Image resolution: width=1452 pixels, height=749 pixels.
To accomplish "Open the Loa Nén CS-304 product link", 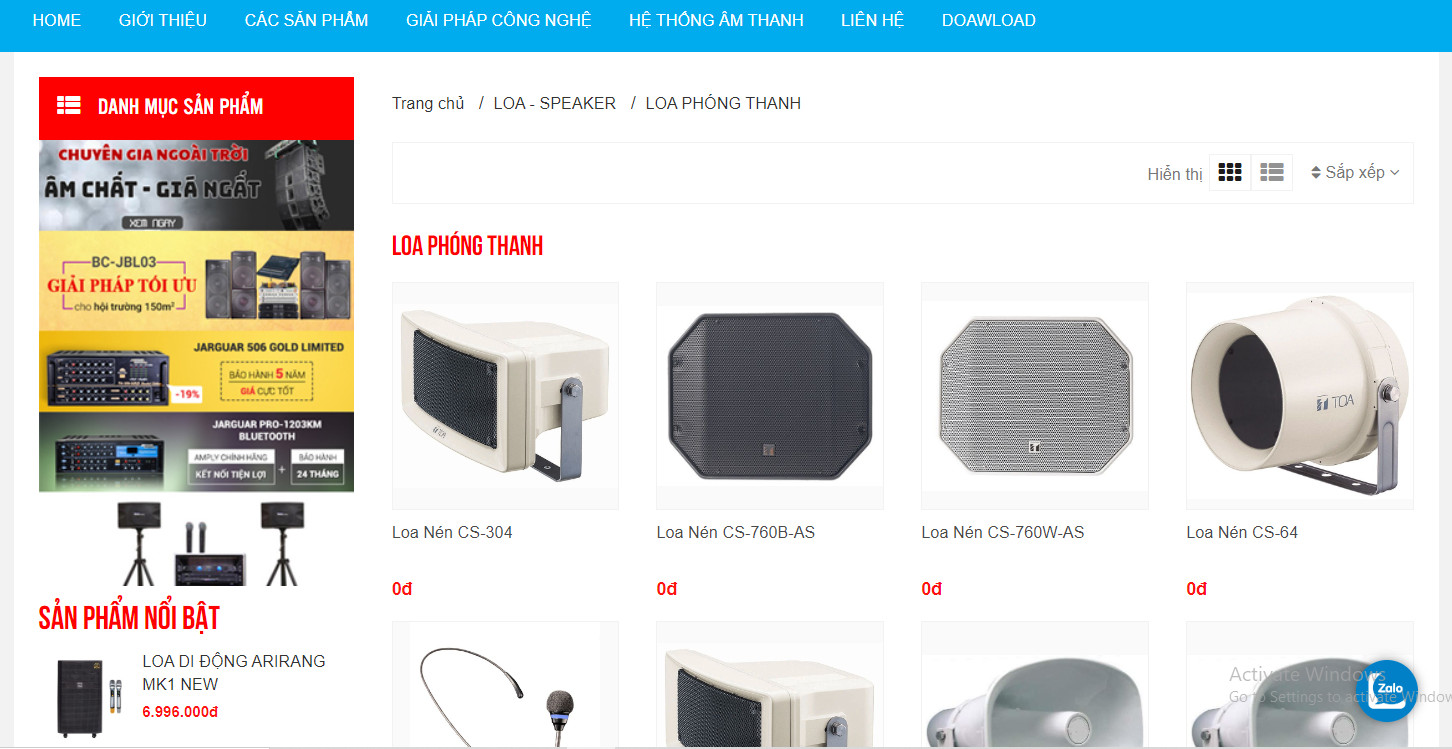I will click(452, 532).
